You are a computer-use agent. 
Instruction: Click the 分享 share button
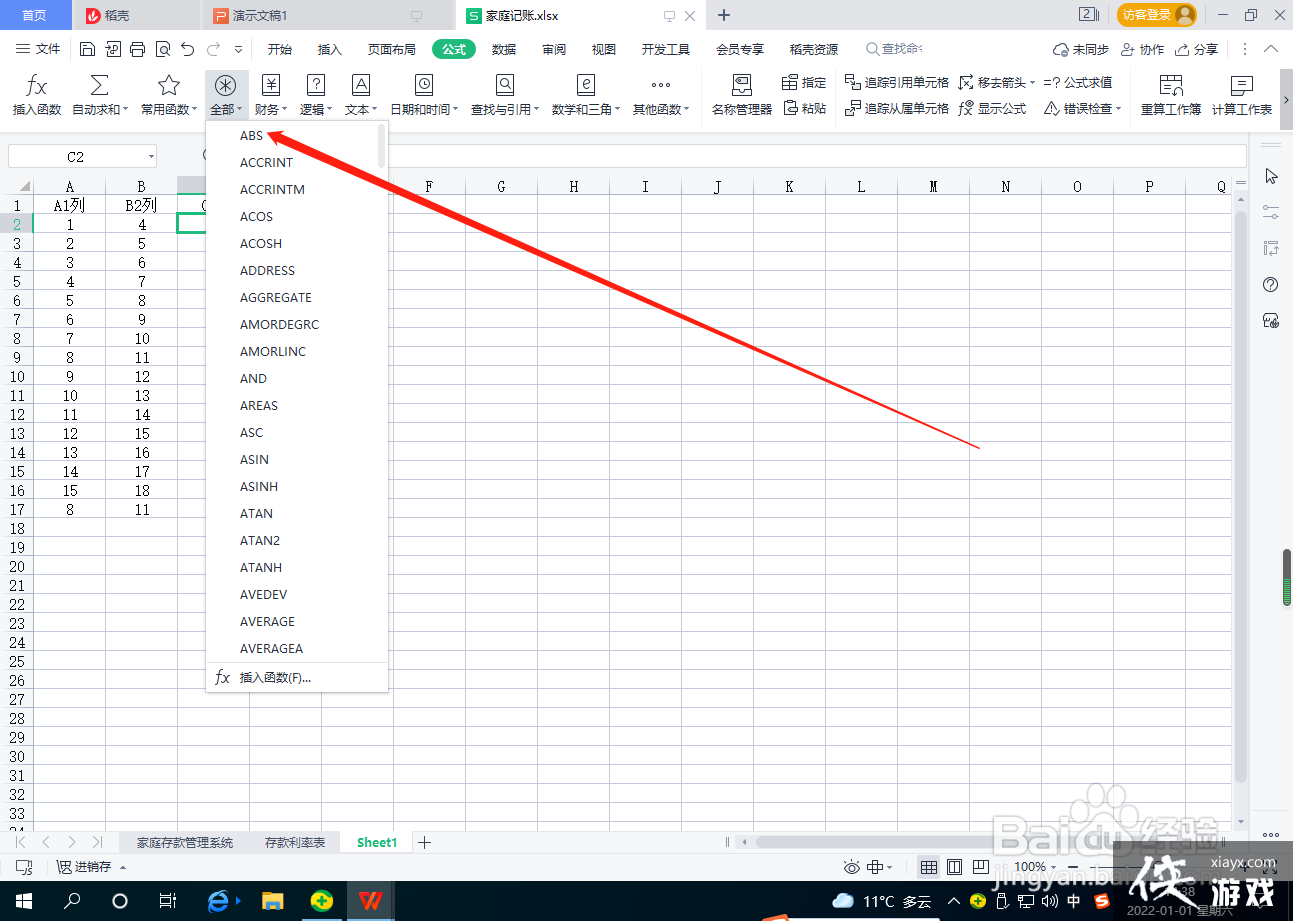coord(1197,49)
